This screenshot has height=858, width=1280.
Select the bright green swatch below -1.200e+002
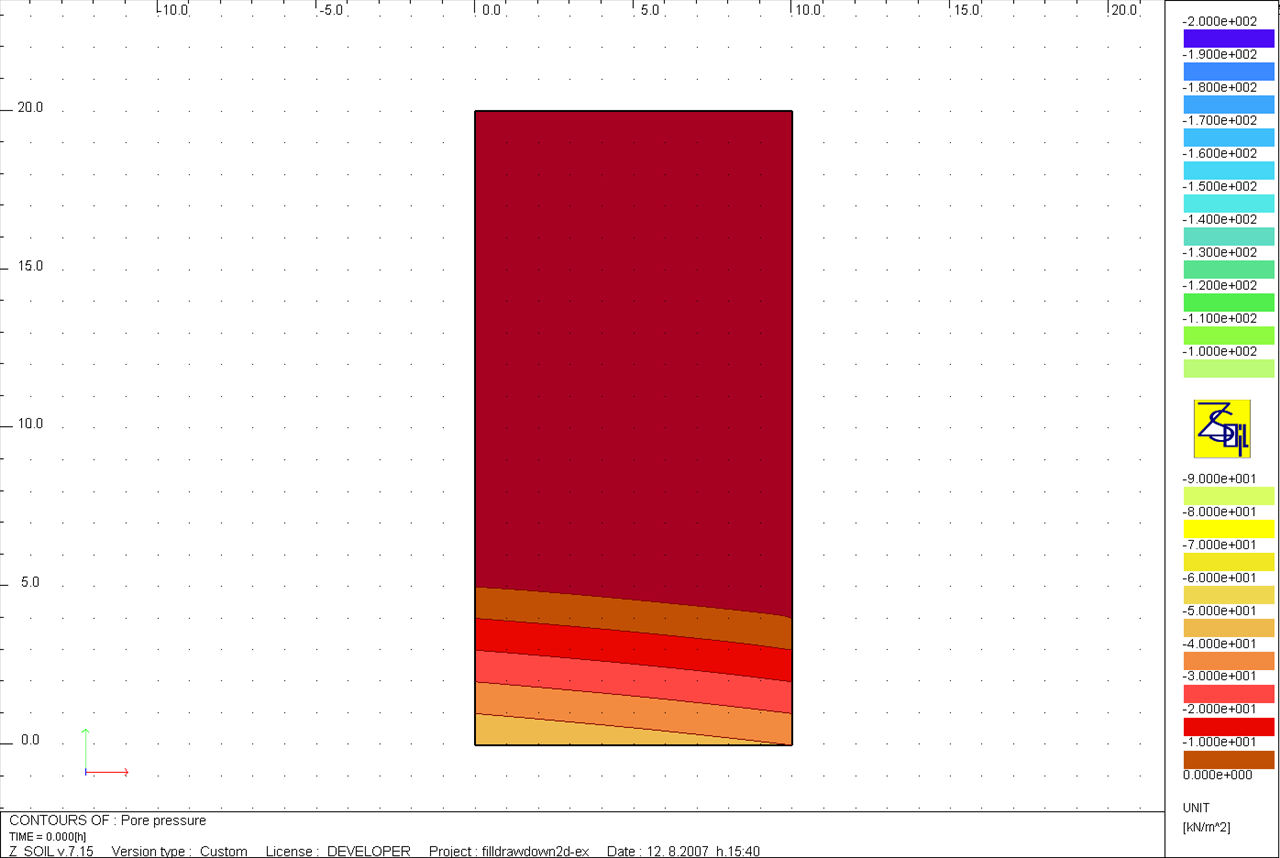point(1228,302)
